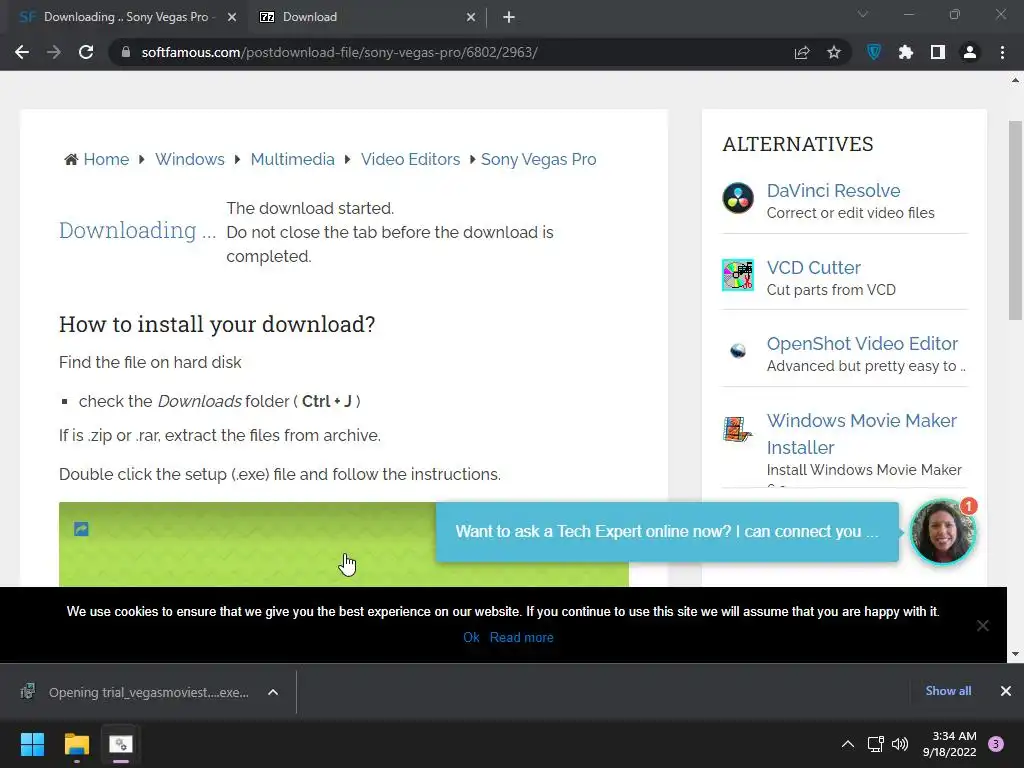Image resolution: width=1024 pixels, height=768 pixels.
Task: Show hidden system tray icons
Action: (848, 744)
